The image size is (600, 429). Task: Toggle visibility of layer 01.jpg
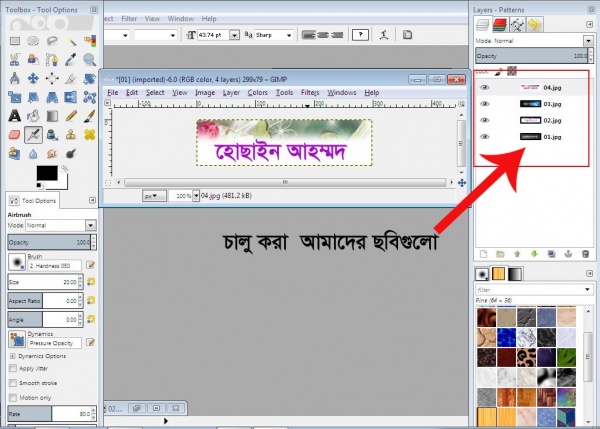click(484, 137)
